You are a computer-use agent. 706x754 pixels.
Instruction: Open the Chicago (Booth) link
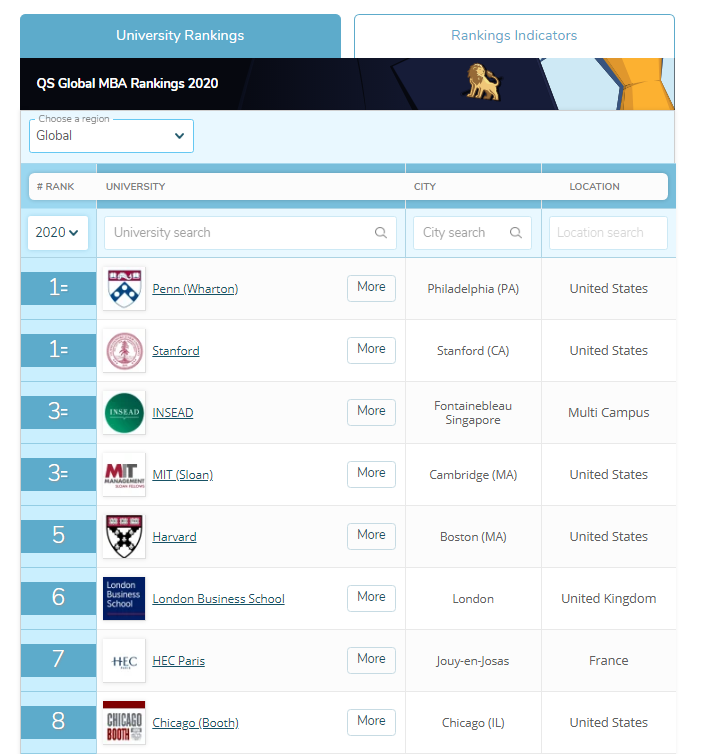coord(195,723)
